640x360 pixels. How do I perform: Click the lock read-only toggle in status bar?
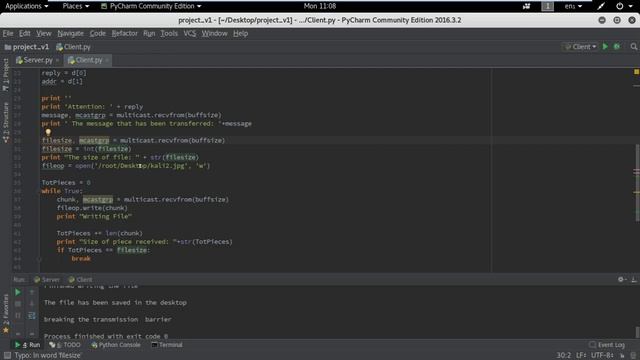622,356
